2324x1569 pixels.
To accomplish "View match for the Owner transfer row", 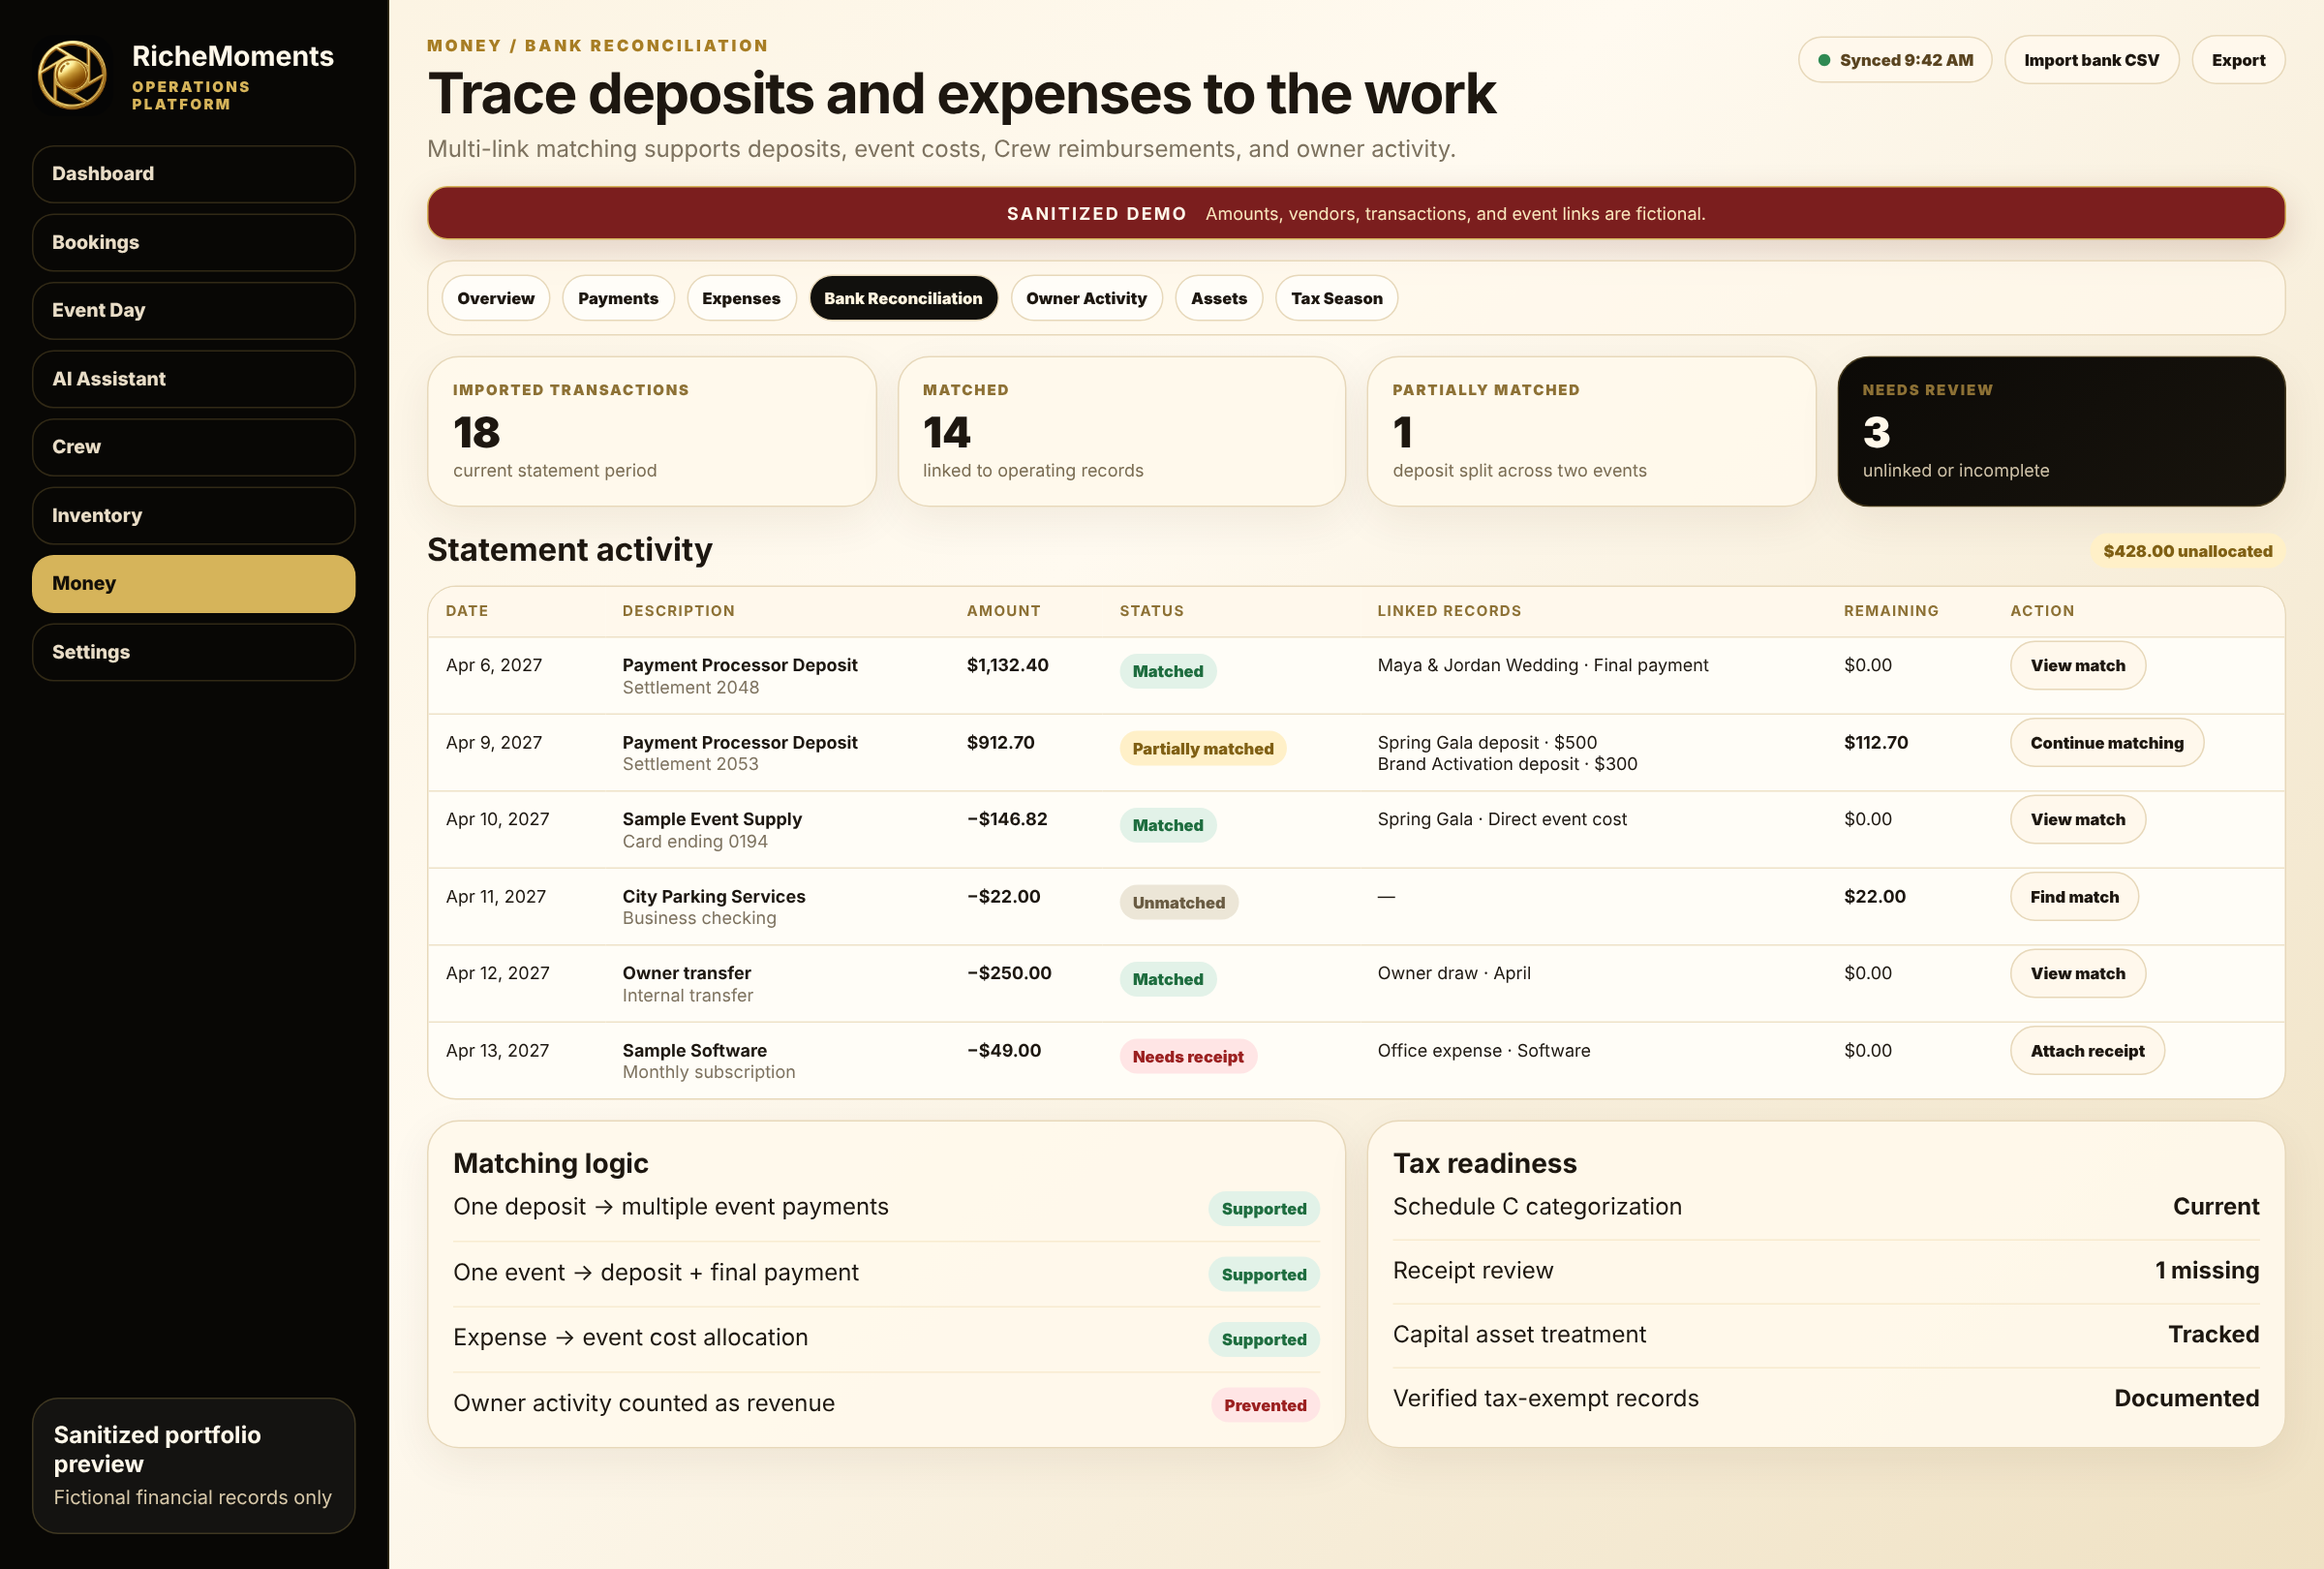I will [2077, 973].
